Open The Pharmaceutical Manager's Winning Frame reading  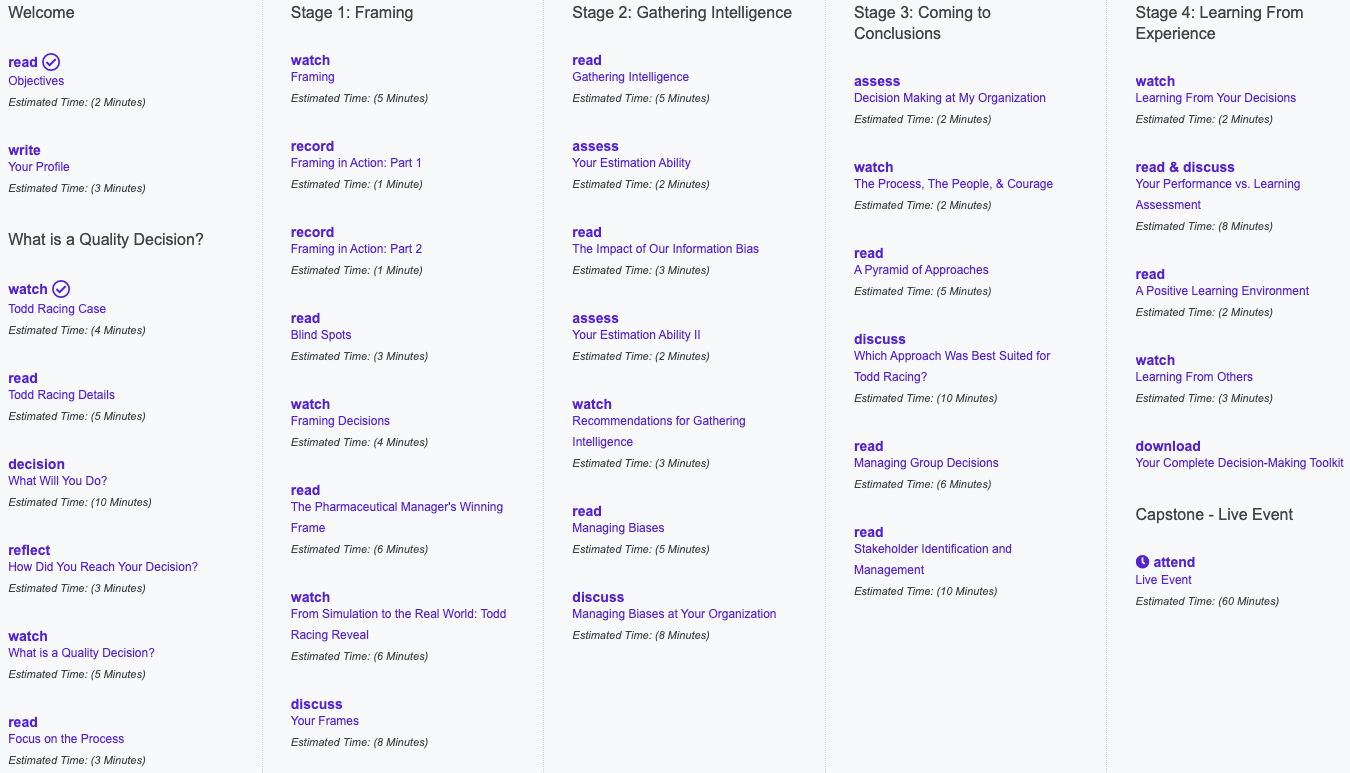coord(396,507)
